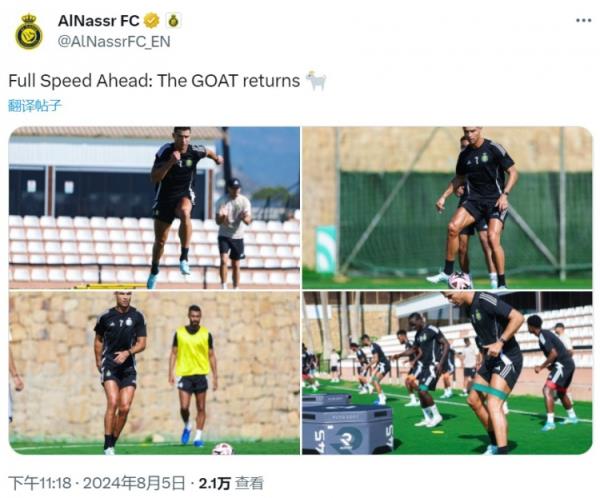The width and height of the screenshot is (600, 498).
Task: Open the AlNassr FC profile avatar
Action: click(x=29, y=32)
